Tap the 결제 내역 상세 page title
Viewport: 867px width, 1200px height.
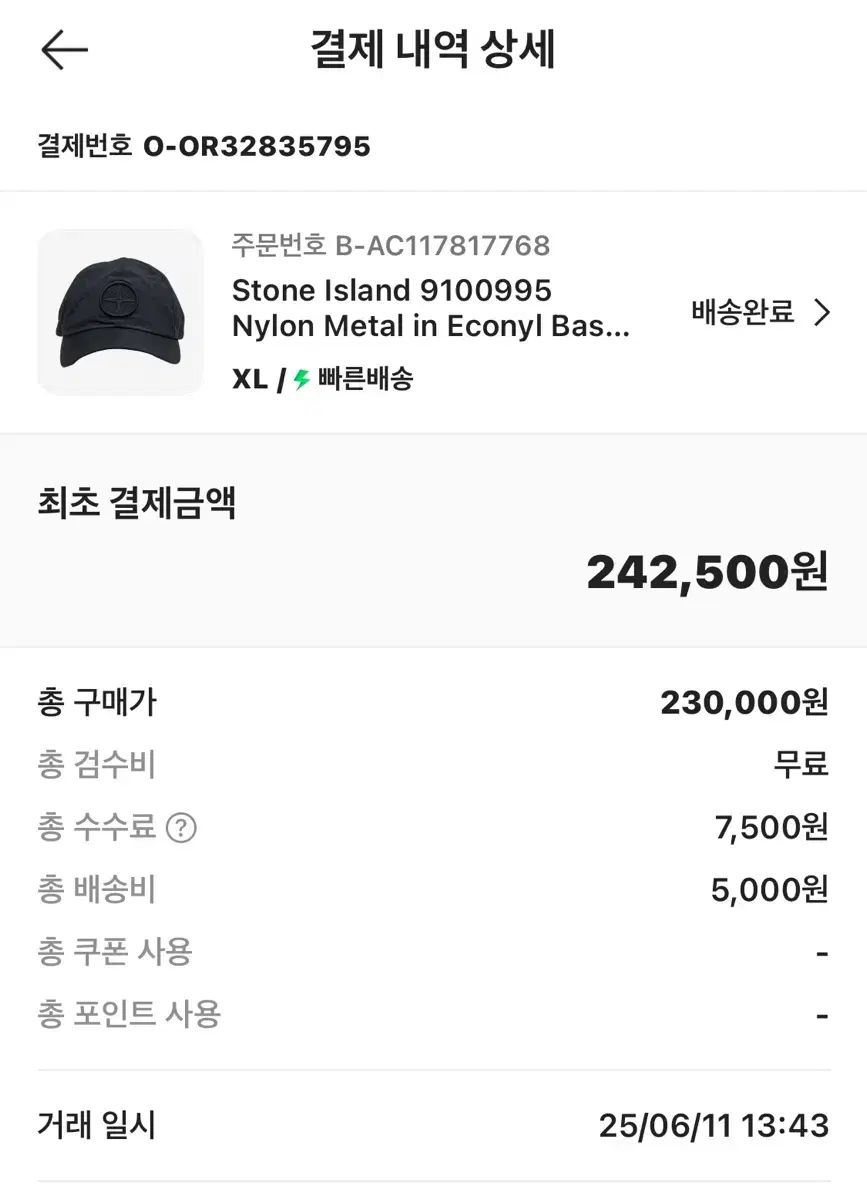[433, 50]
